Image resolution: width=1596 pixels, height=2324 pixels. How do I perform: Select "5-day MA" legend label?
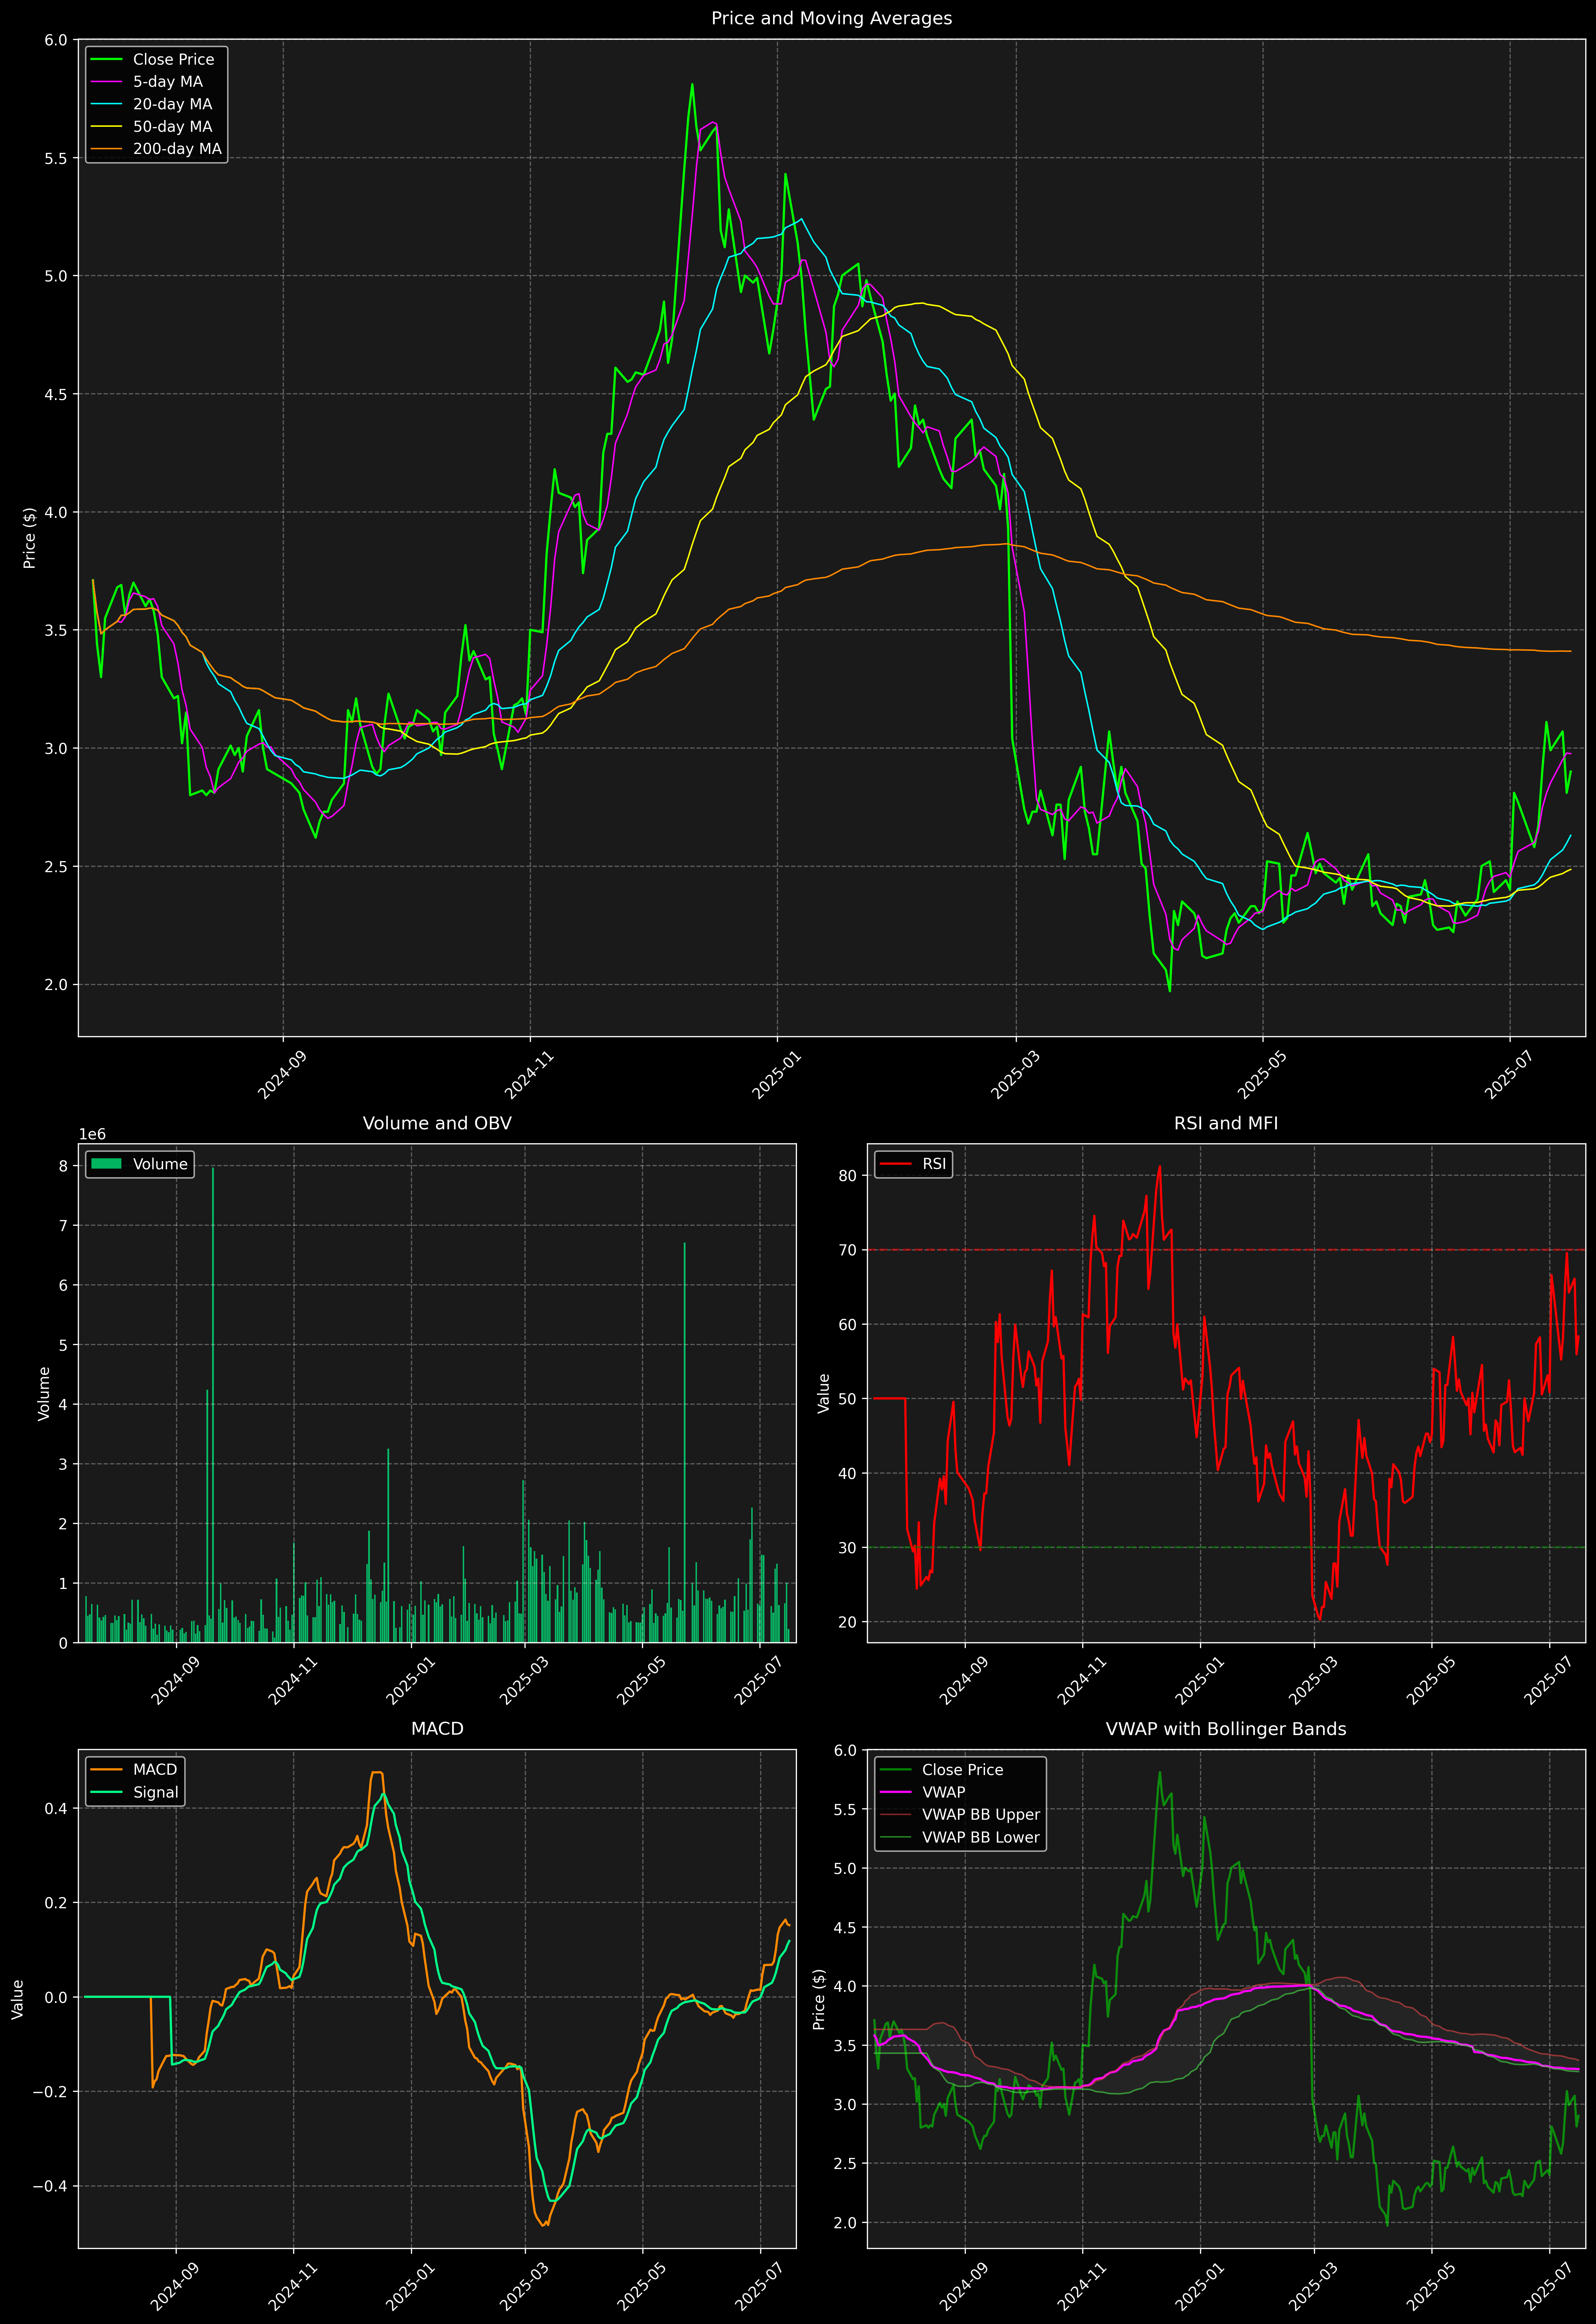(168, 82)
